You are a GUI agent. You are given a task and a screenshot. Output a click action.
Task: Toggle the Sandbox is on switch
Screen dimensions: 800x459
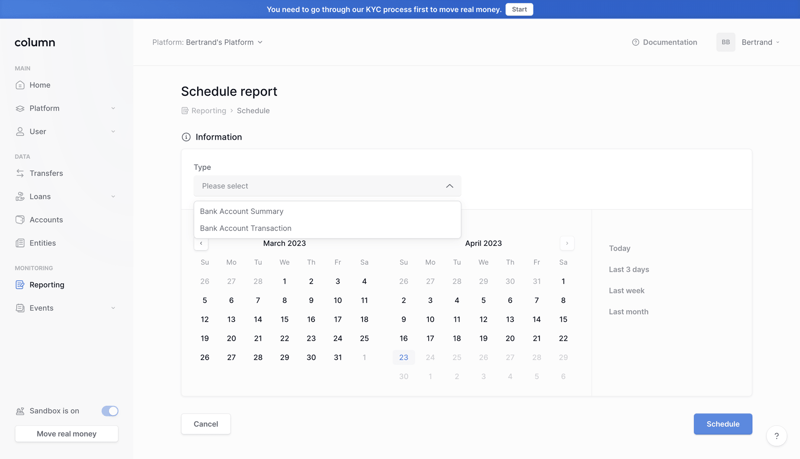110,411
